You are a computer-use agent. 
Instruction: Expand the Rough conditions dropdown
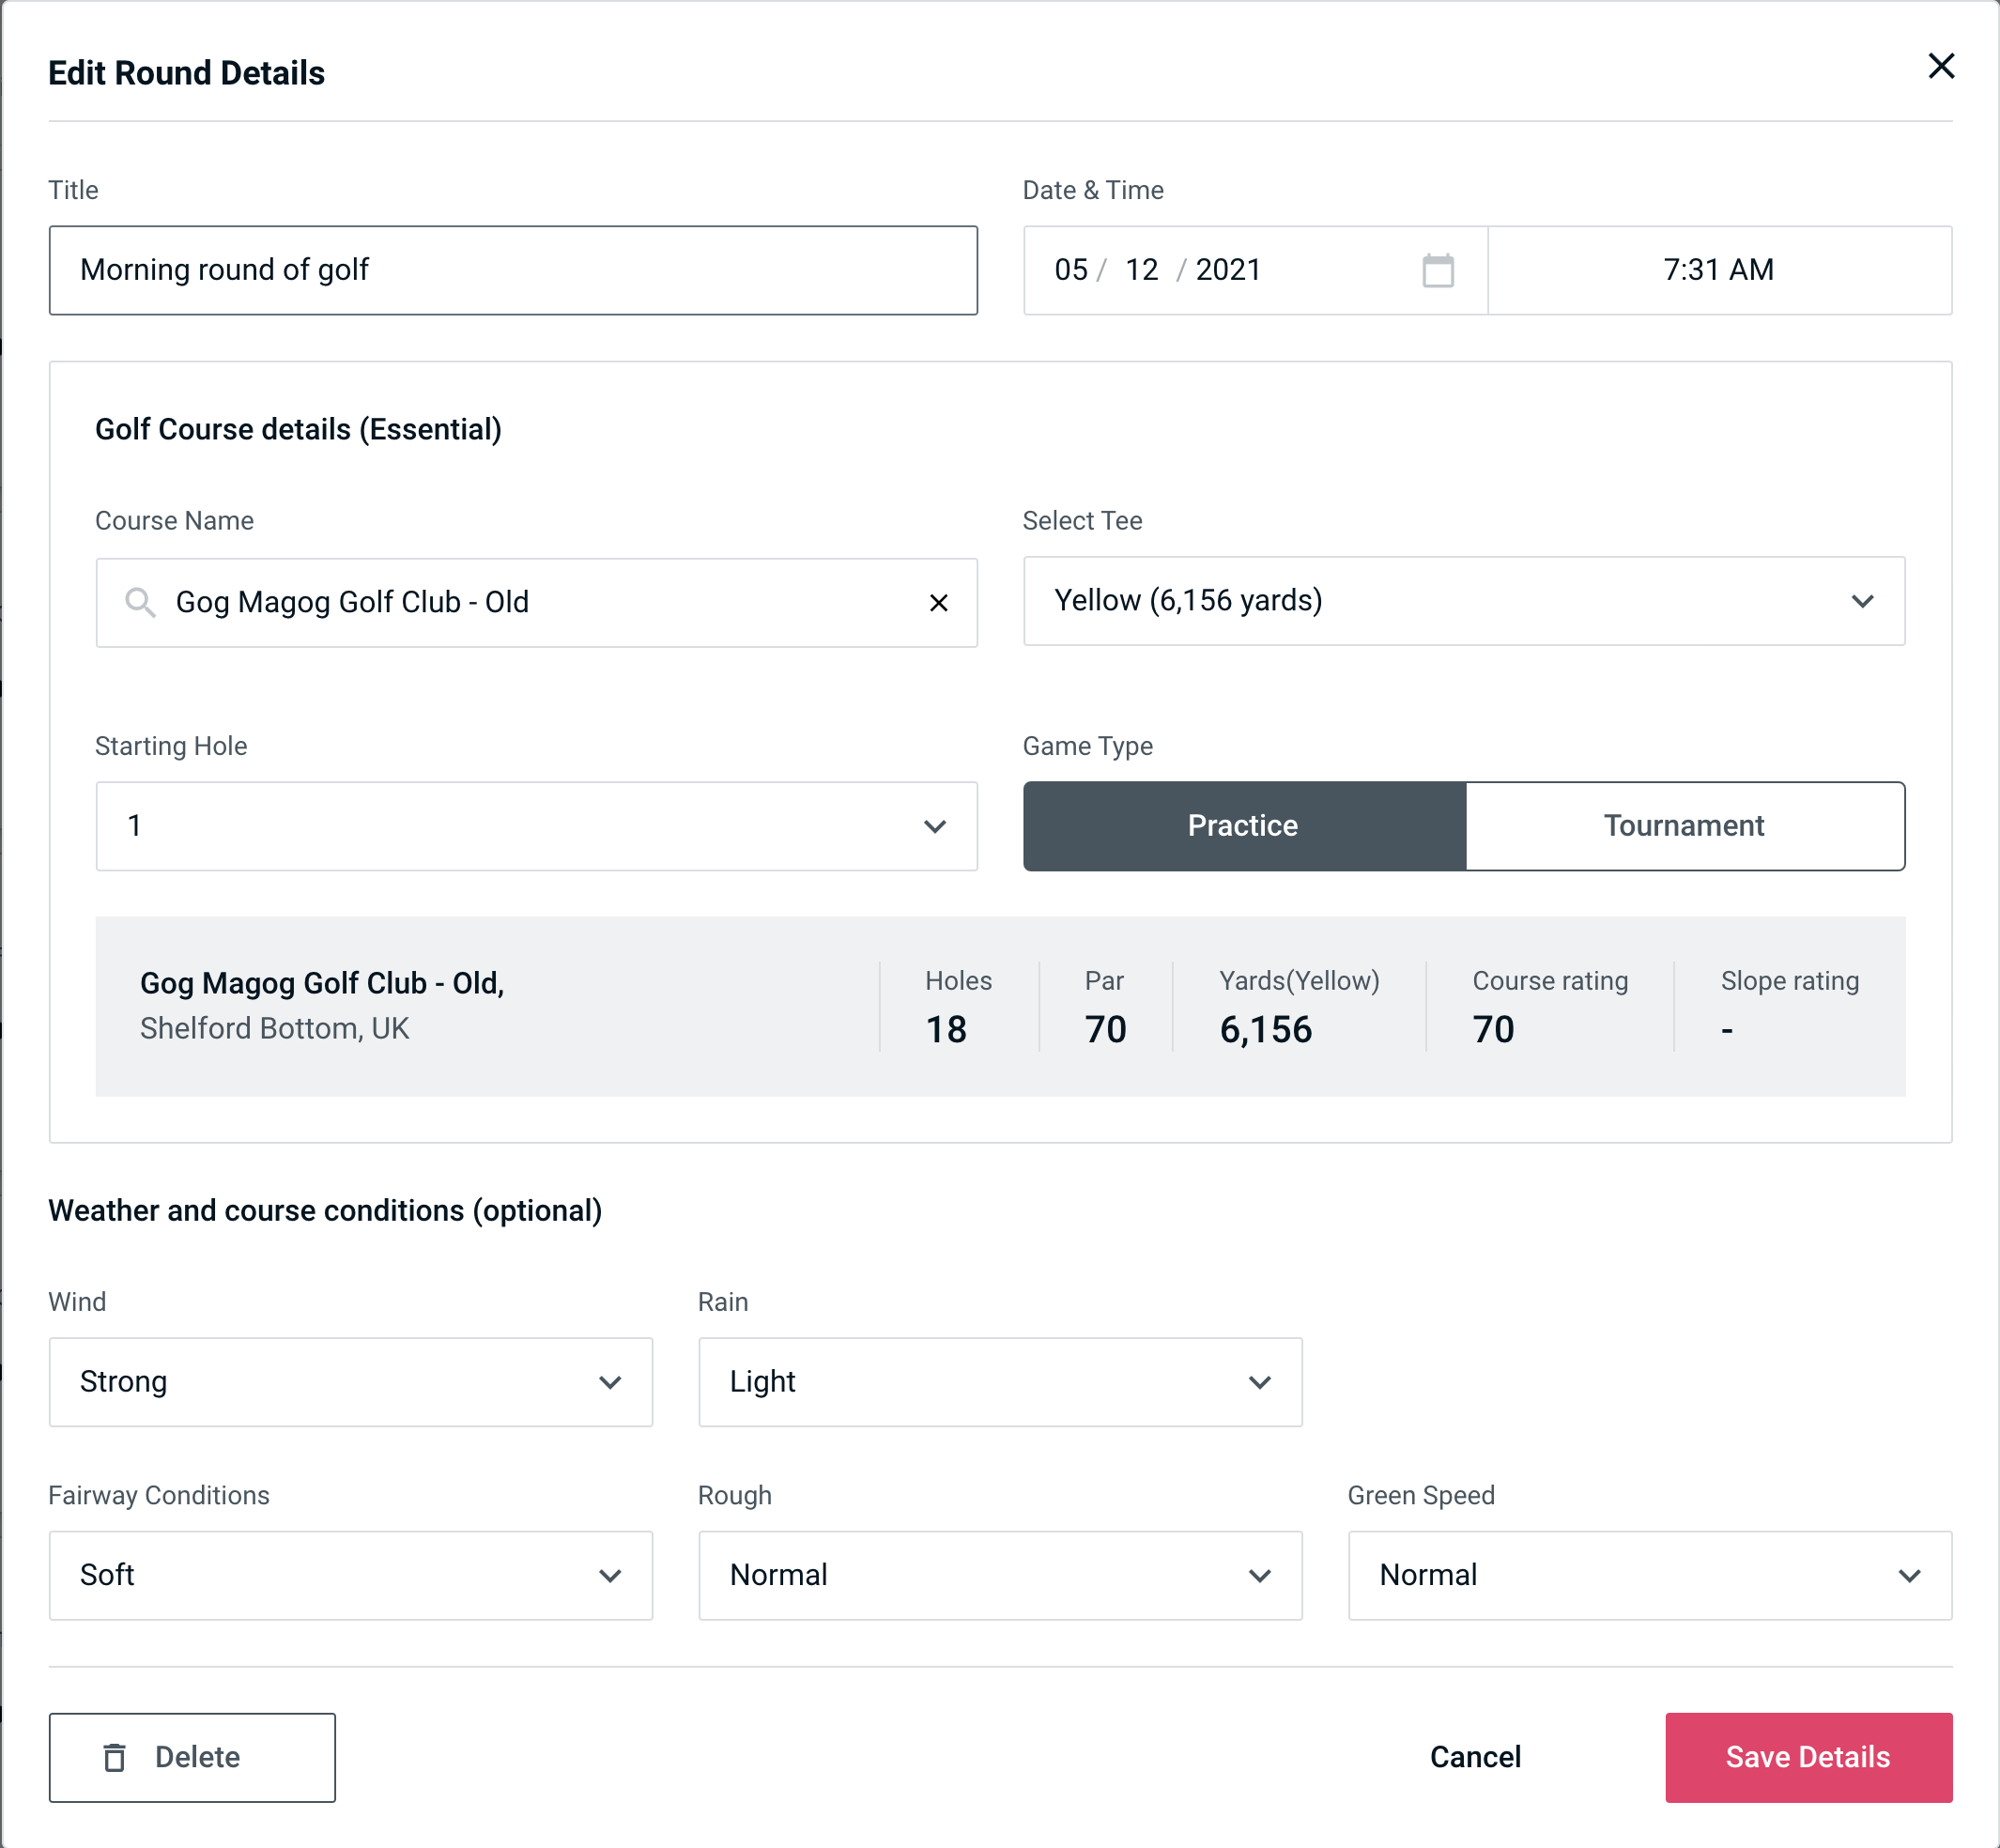pos(1000,1573)
